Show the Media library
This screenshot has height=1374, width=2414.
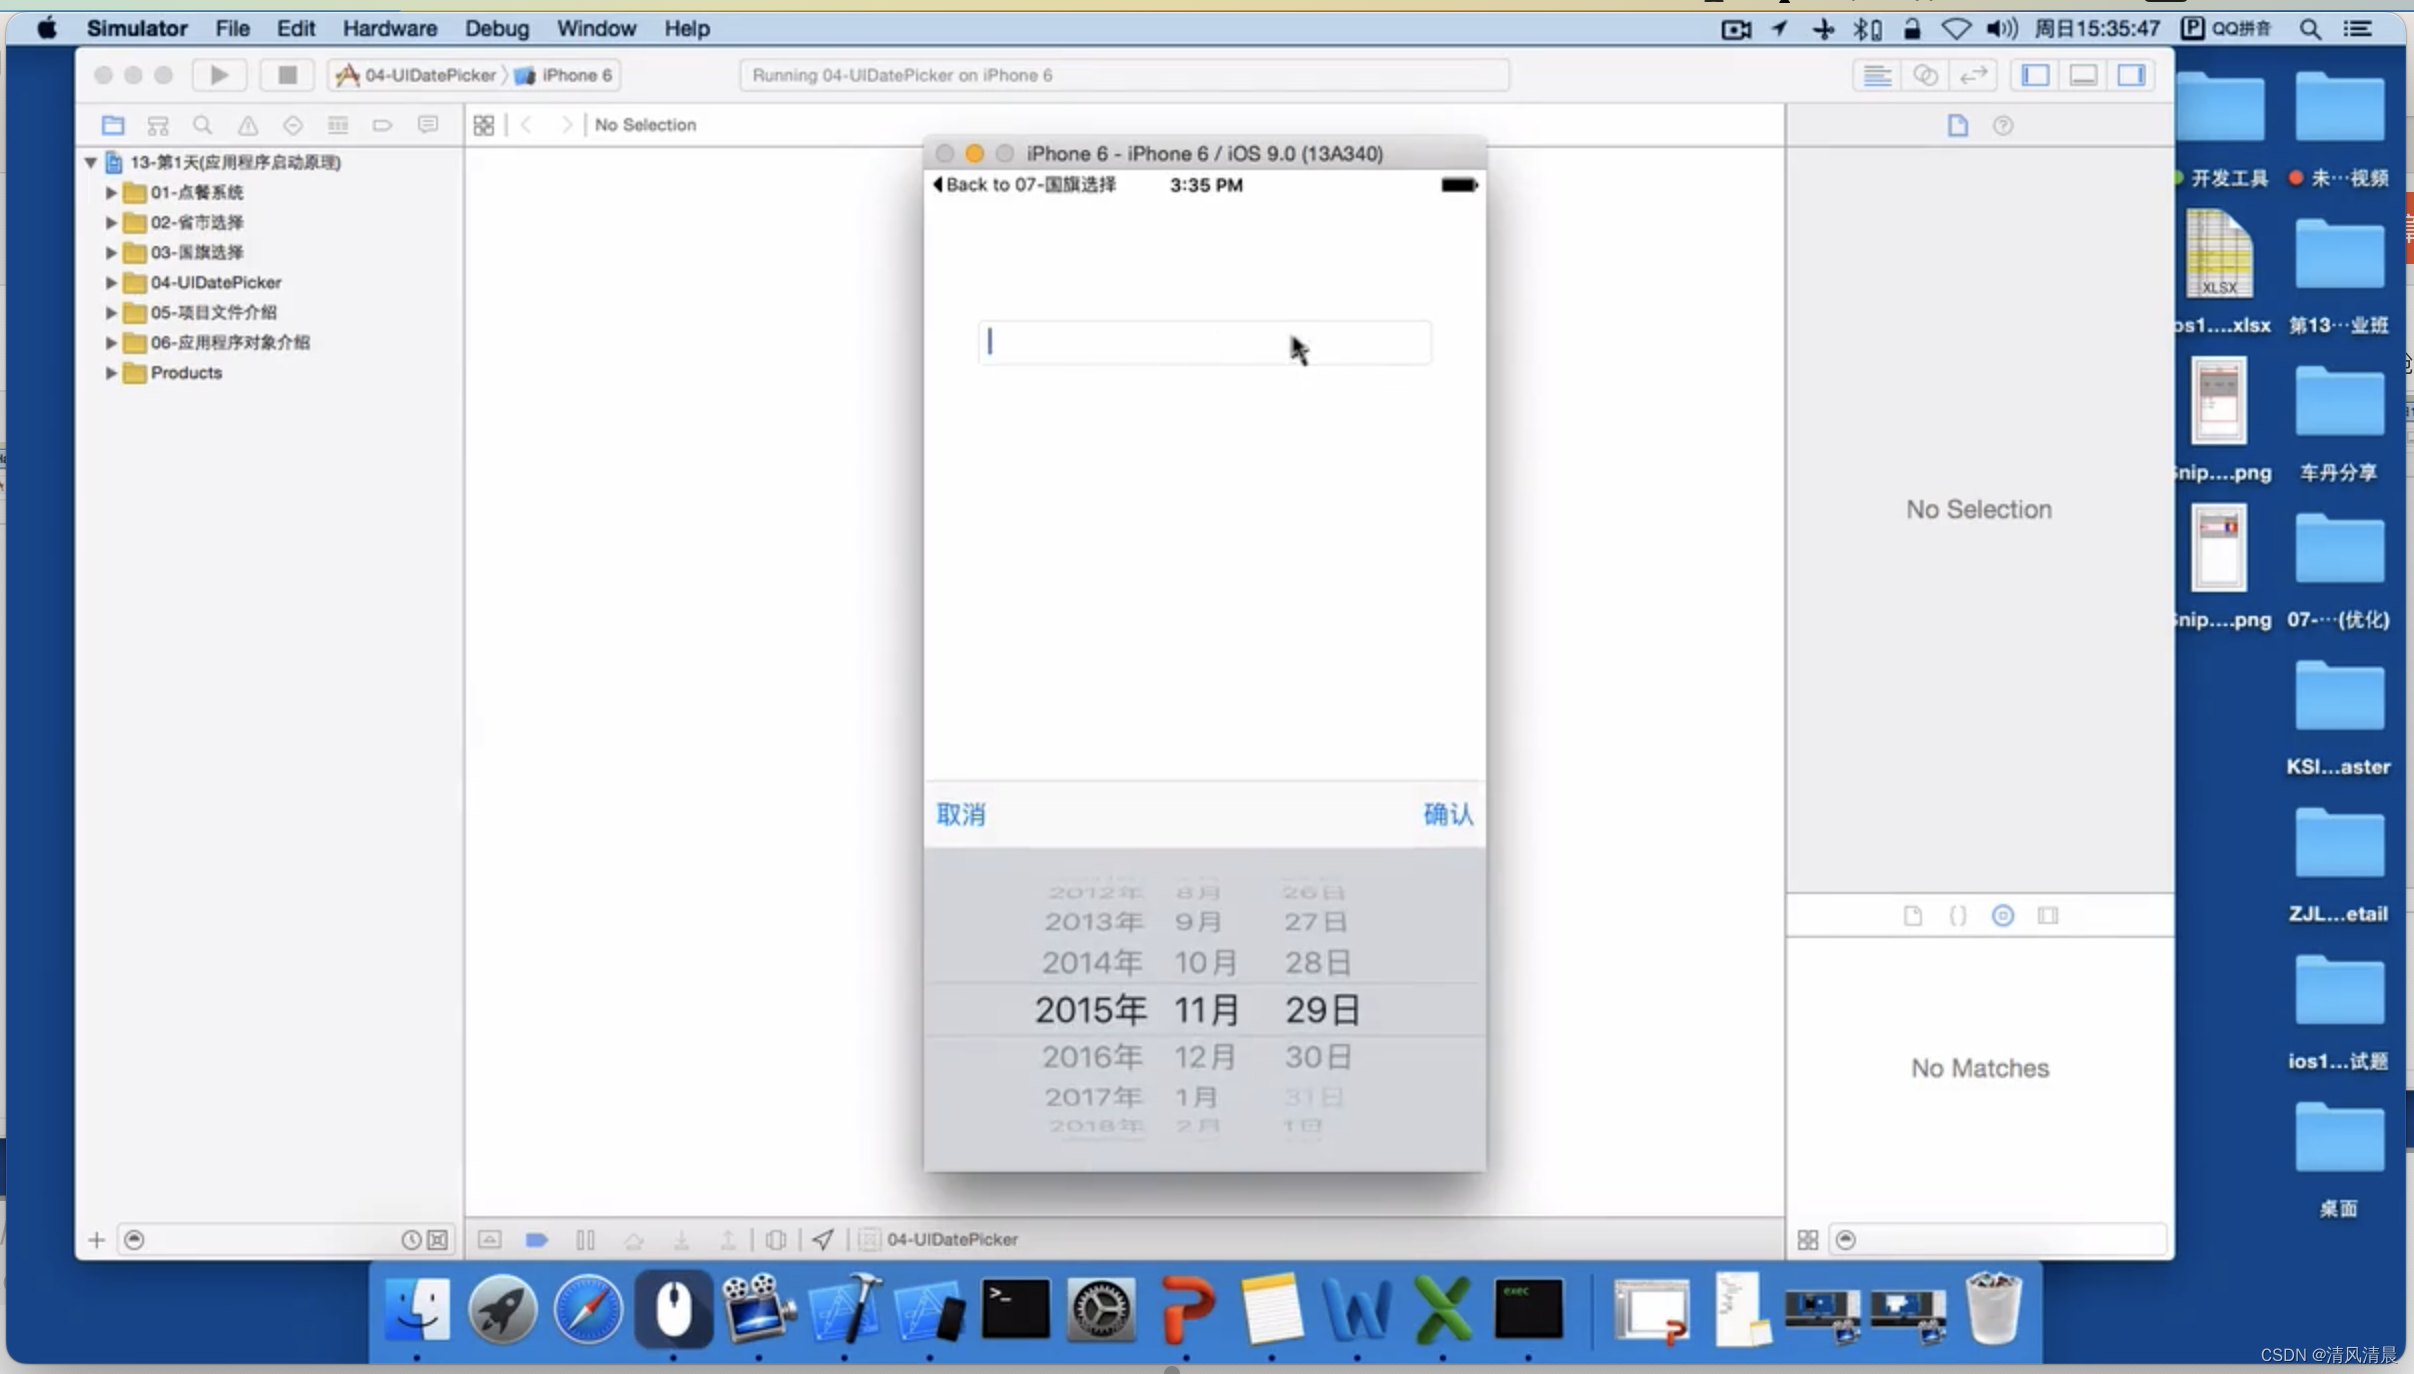pos(2048,915)
